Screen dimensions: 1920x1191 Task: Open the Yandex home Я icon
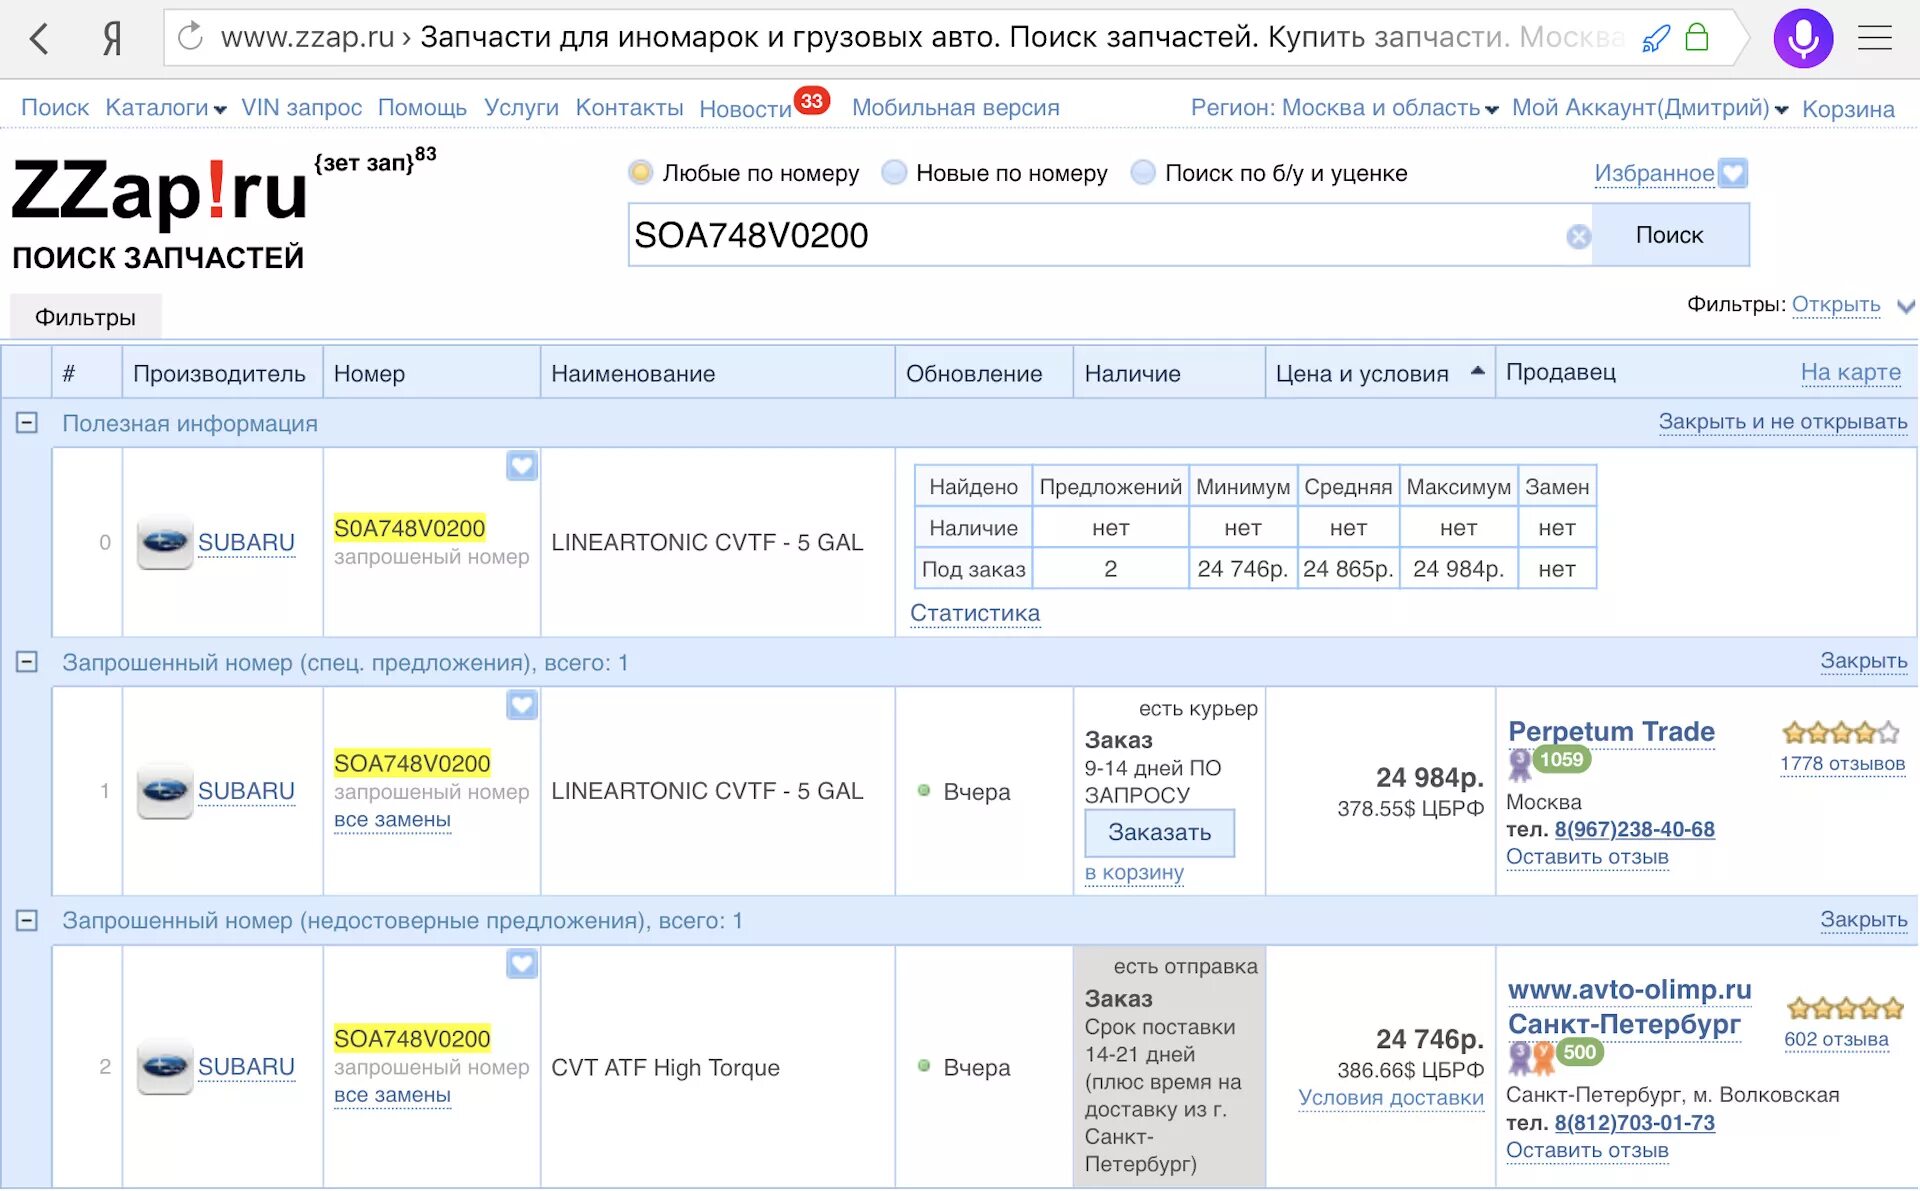tap(112, 39)
